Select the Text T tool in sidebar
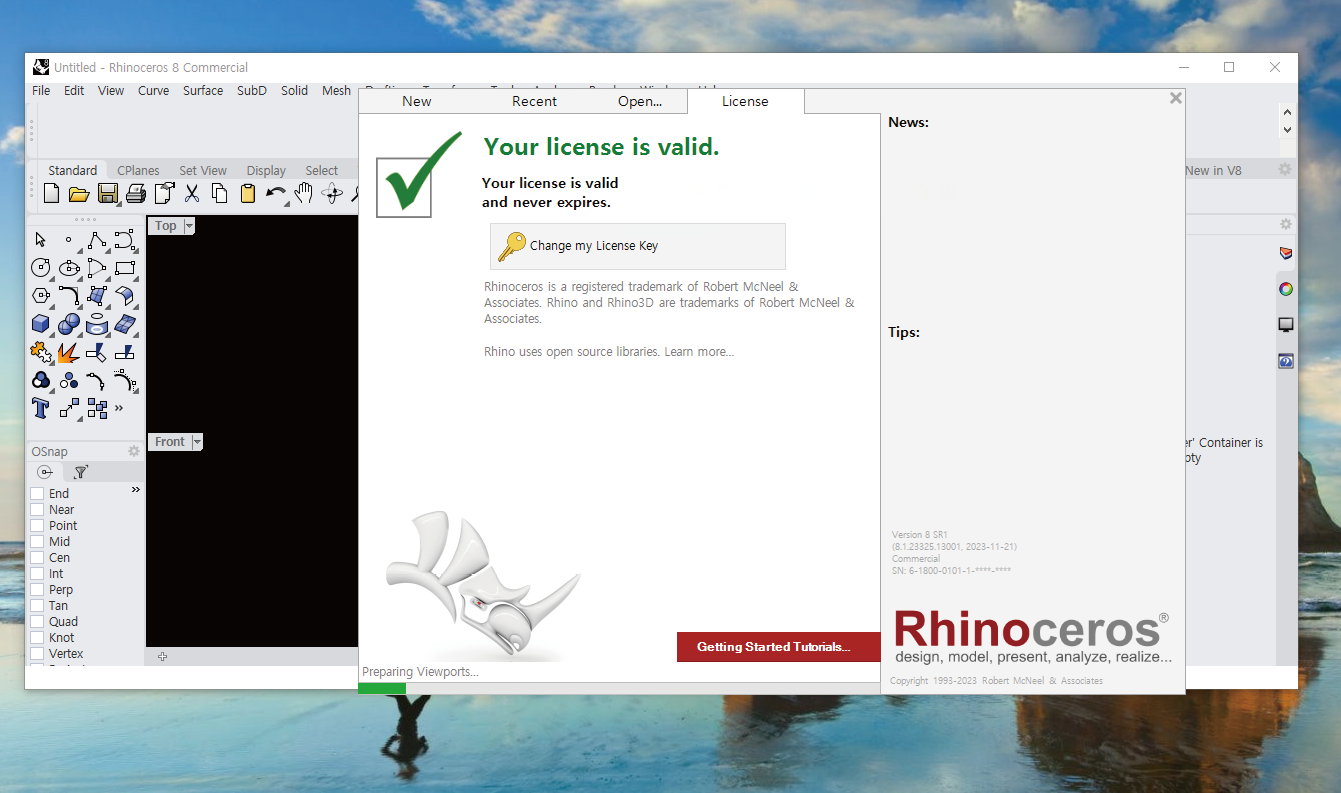 tap(41, 408)
